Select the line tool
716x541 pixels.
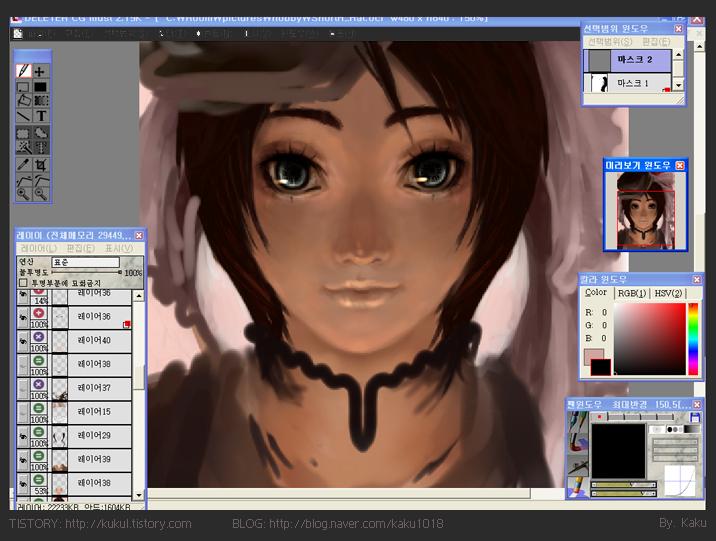click(x=23, y=116)
